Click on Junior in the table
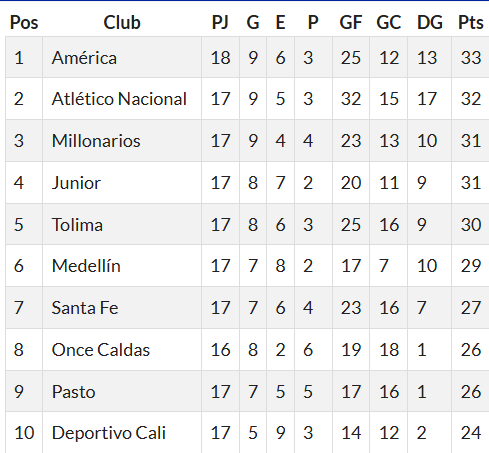Viewport: 489px width, 453px height. pos(76,183)
